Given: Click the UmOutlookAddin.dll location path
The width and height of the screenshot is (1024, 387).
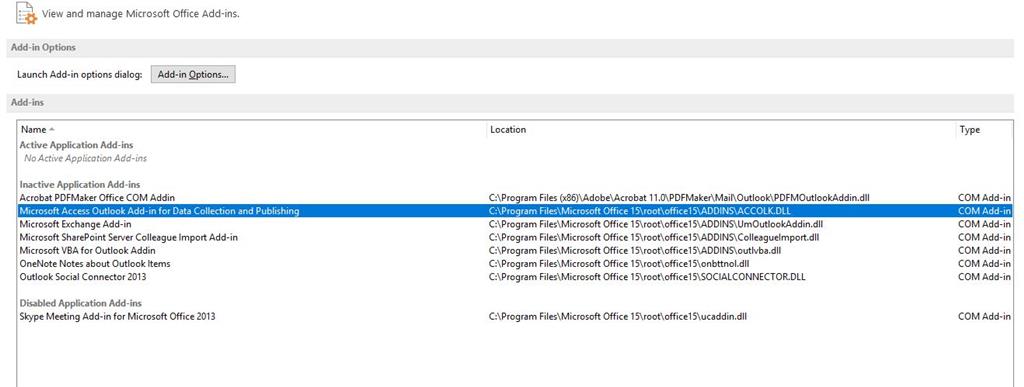Looking at the screenshot, I should tap(656, 224).
